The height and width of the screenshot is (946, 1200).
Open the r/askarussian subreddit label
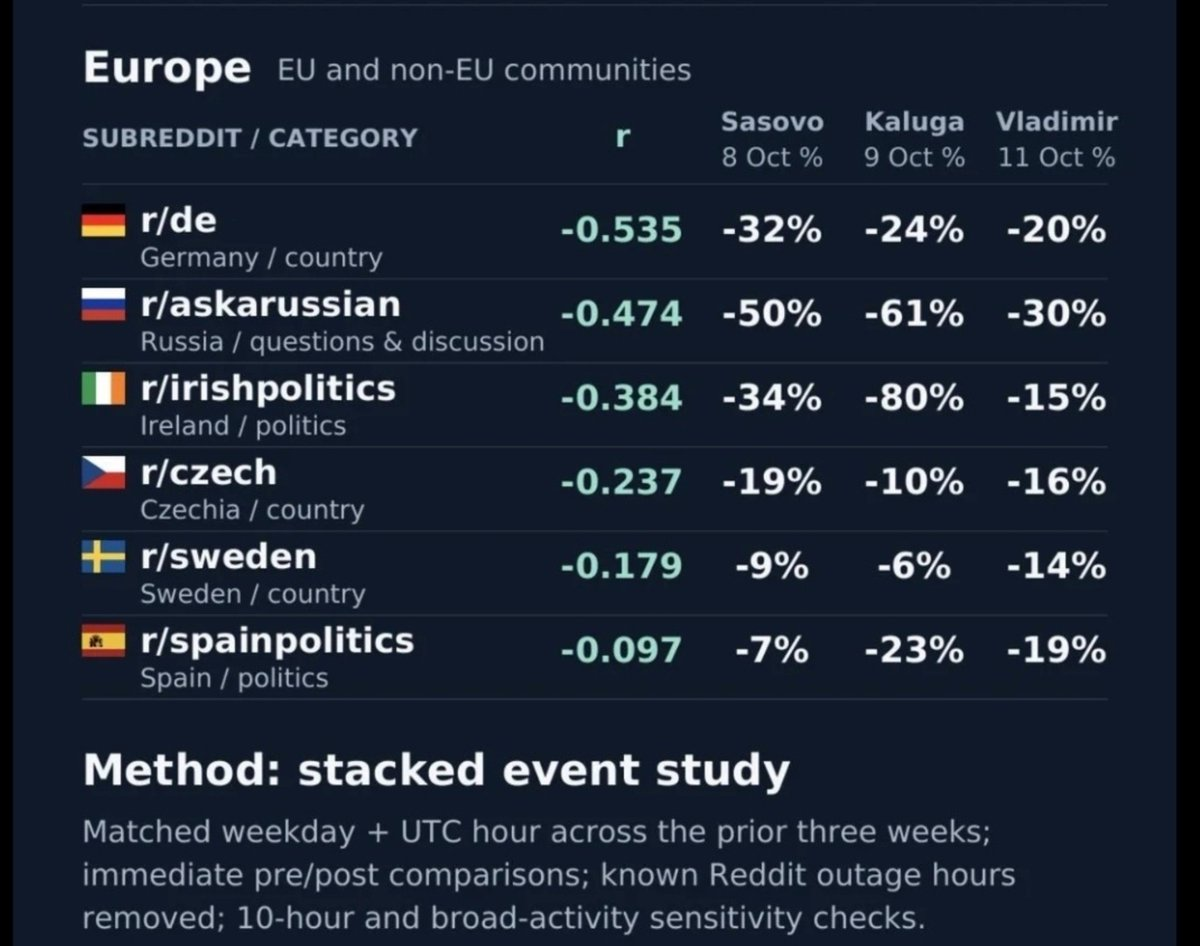pos(270,304)
